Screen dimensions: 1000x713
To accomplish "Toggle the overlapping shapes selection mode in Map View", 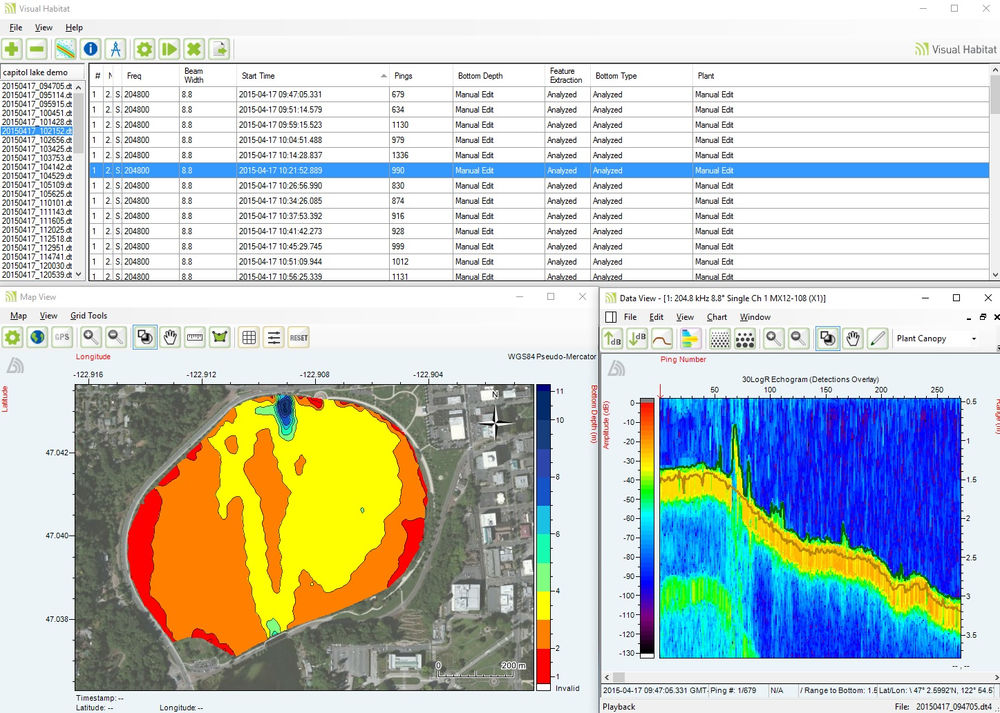I will pos(144,339).
